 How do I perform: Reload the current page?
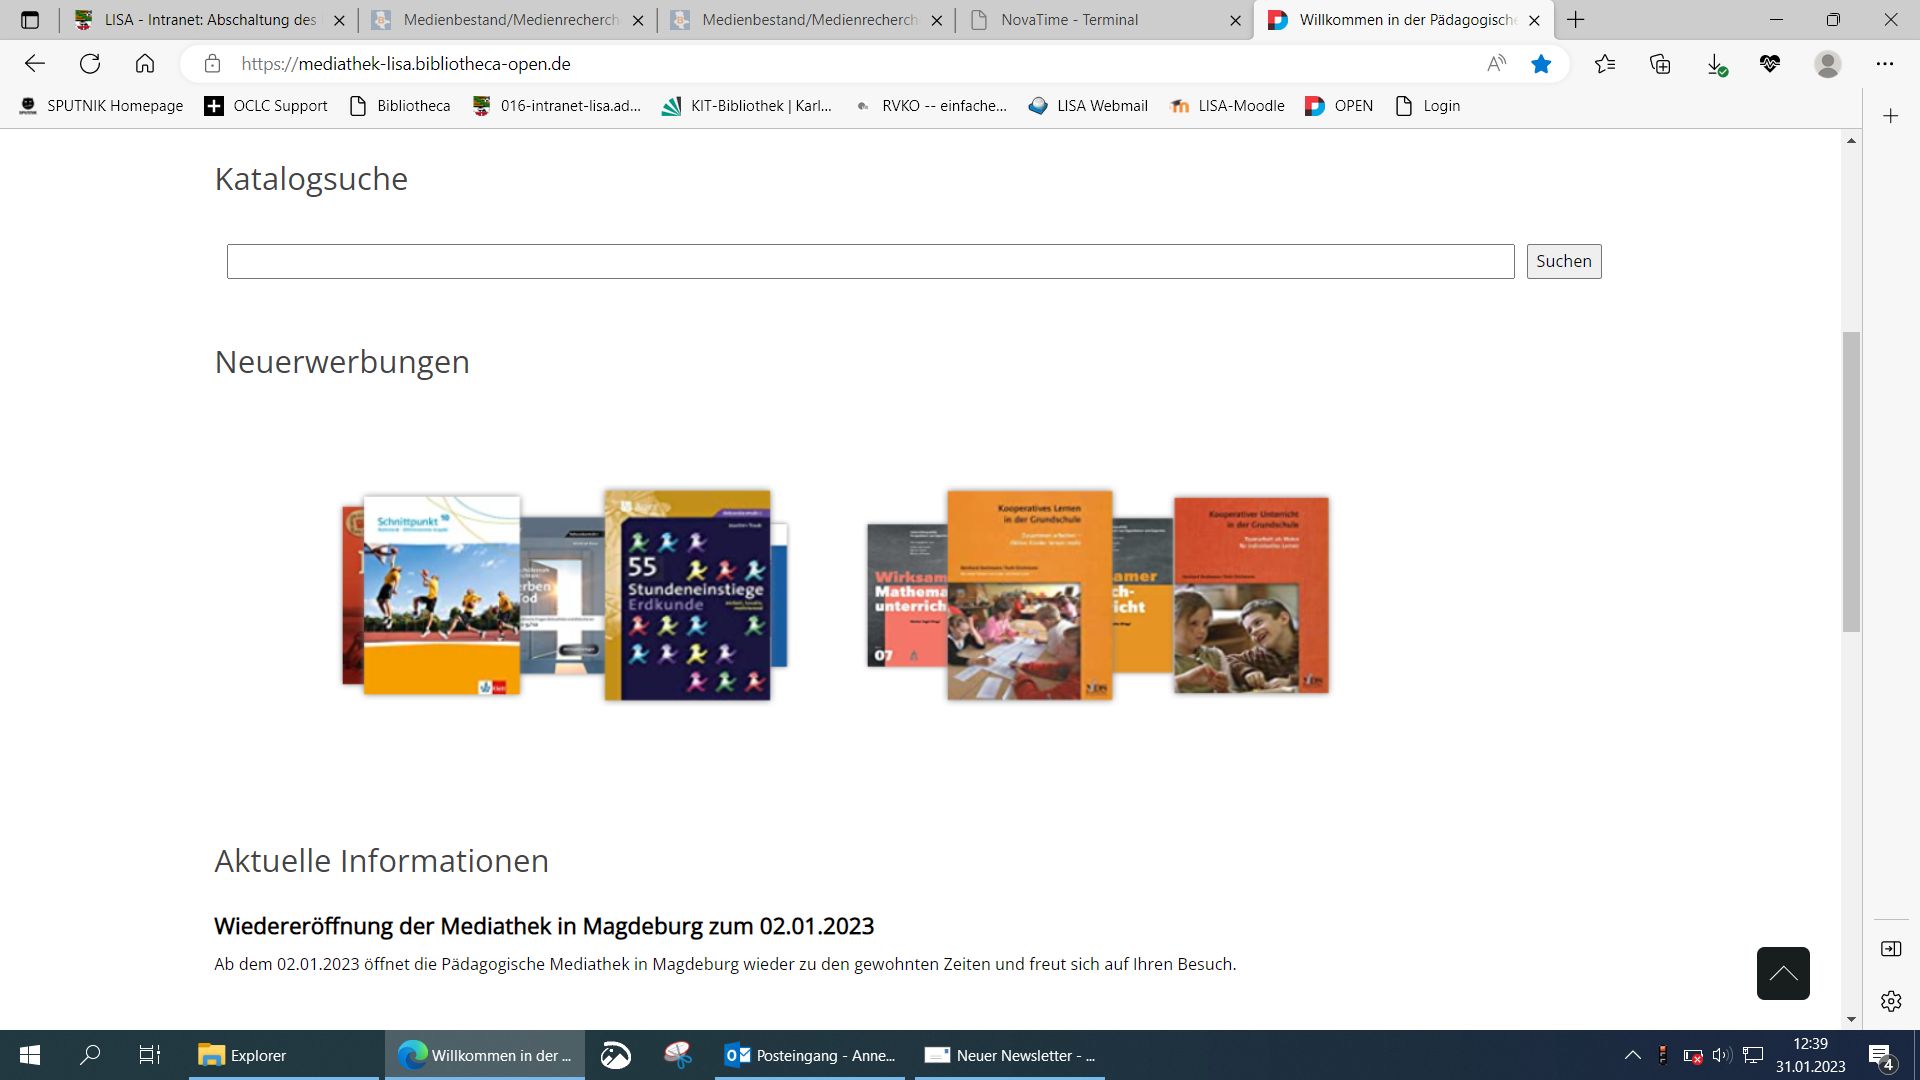click(90, 64)
